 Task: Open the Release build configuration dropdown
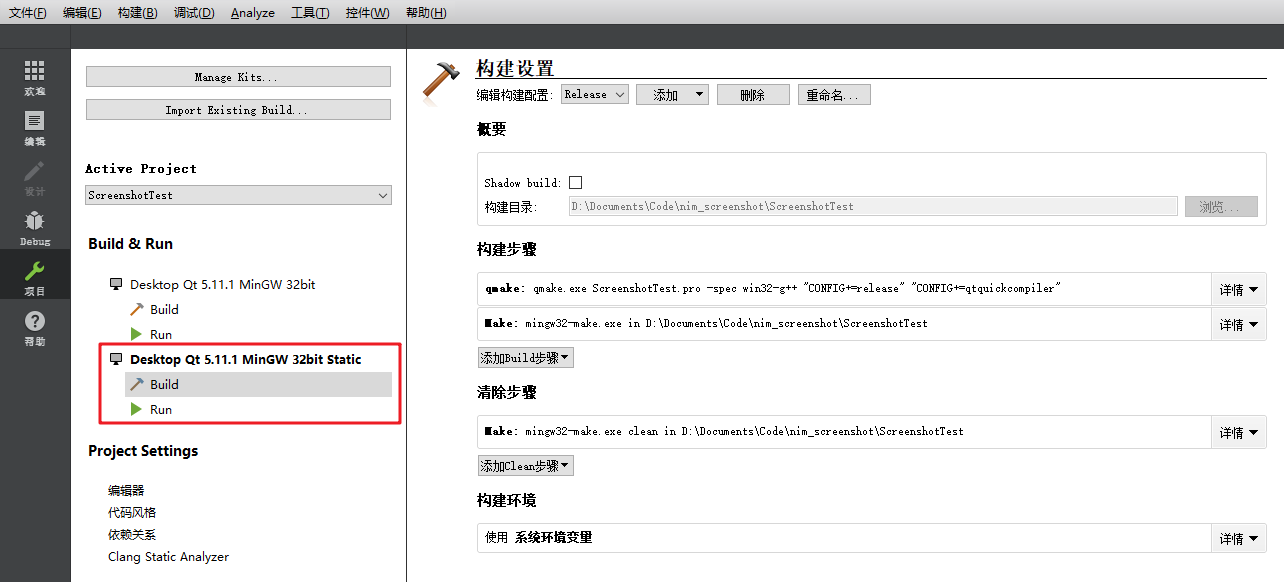[594, 95]
